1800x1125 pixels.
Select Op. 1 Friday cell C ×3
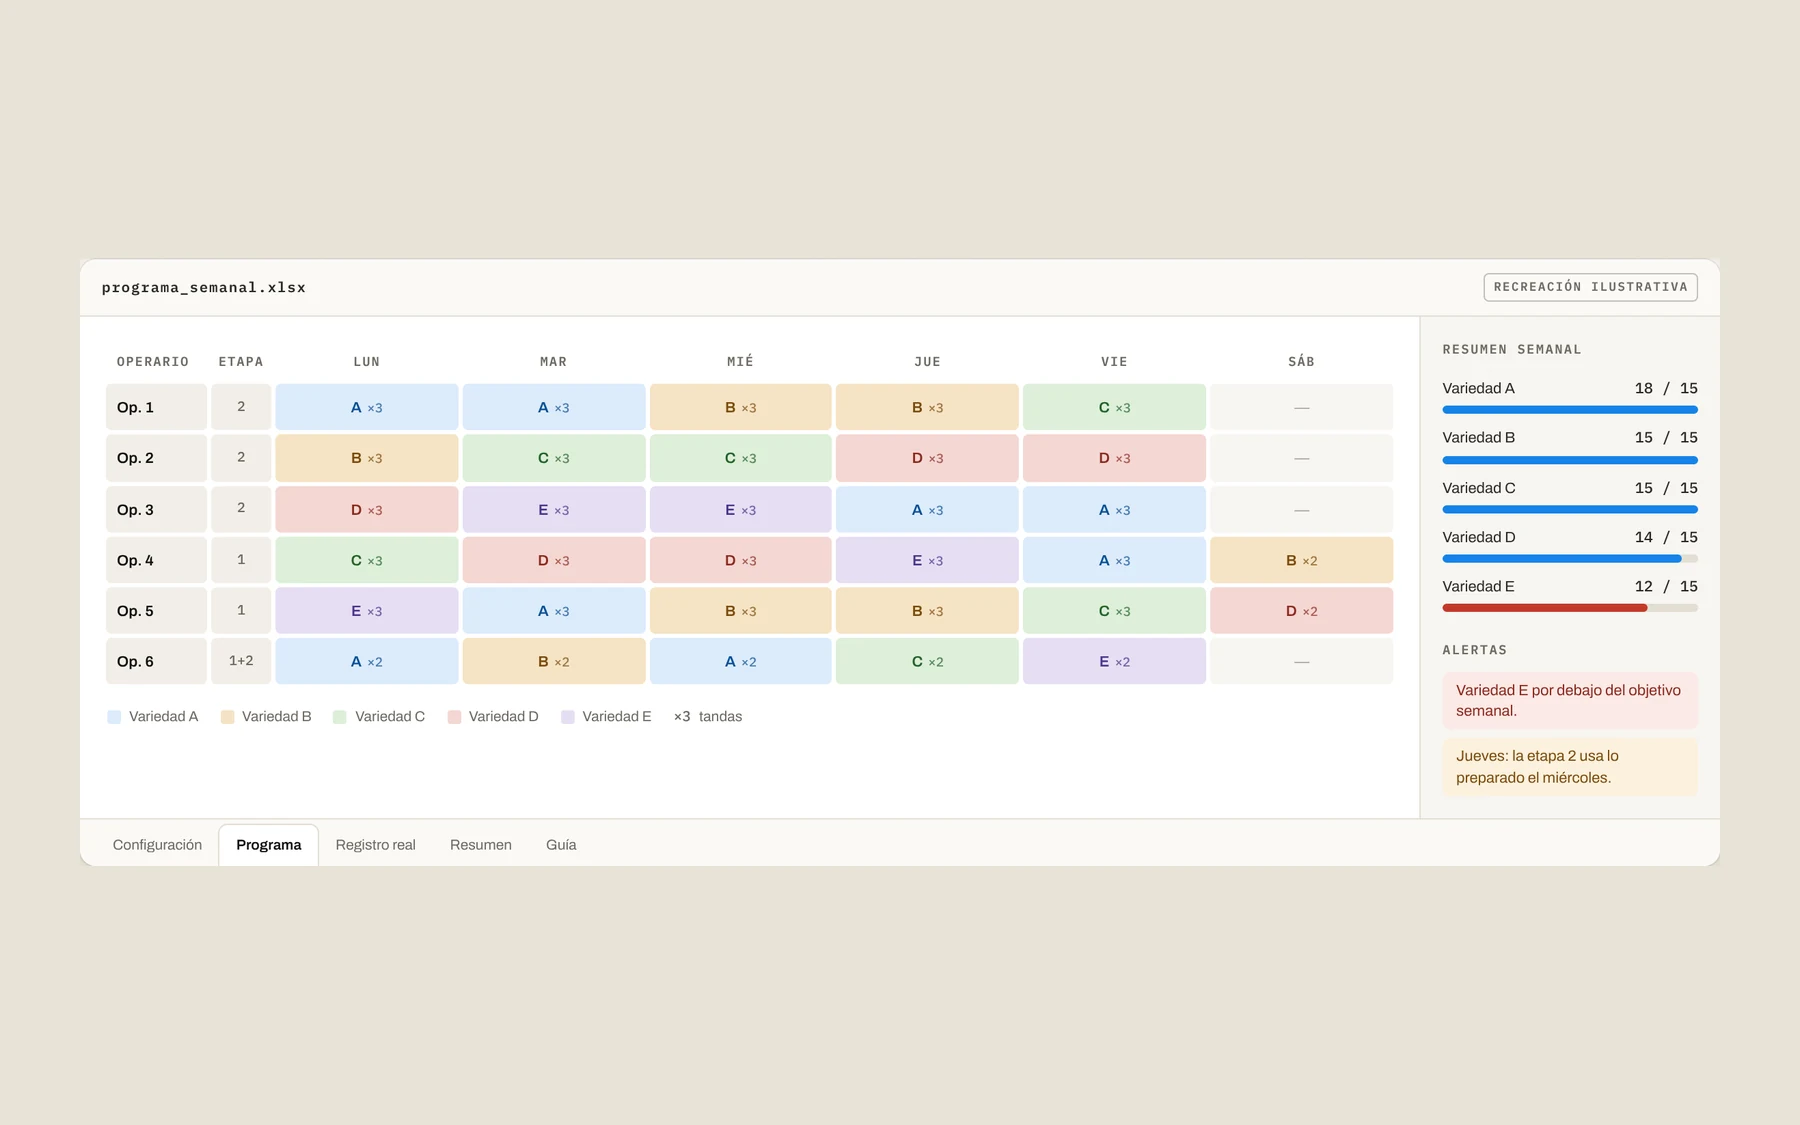click(1114, 407)
